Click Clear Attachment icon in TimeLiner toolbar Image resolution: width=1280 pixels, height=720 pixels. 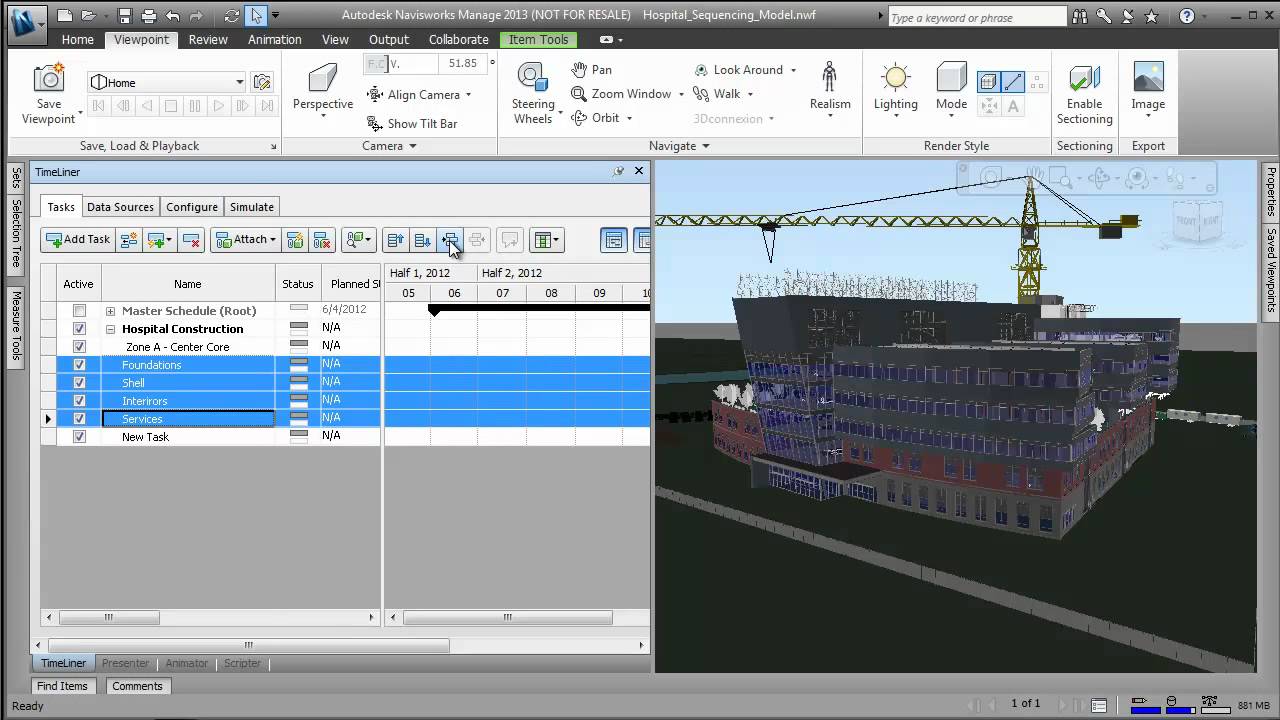(322, 240)
